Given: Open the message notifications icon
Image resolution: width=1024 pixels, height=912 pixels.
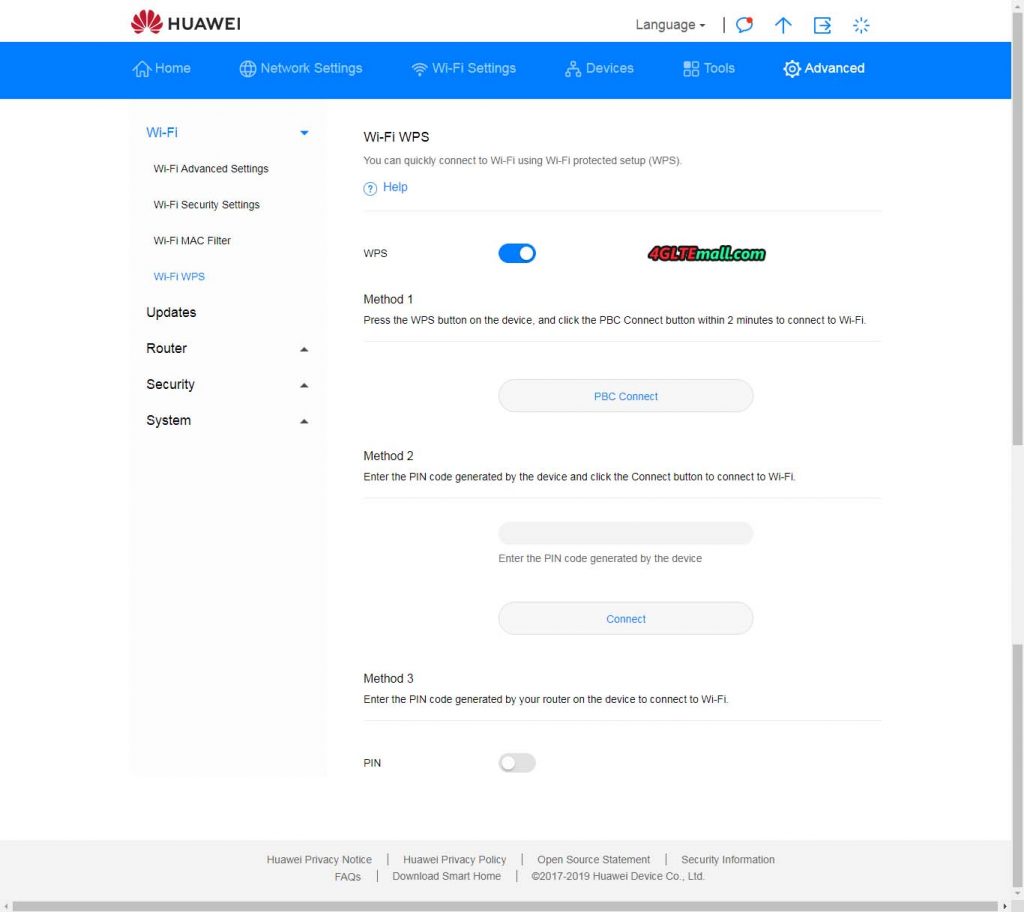Looking at the screenshot, I should point(743,25).
